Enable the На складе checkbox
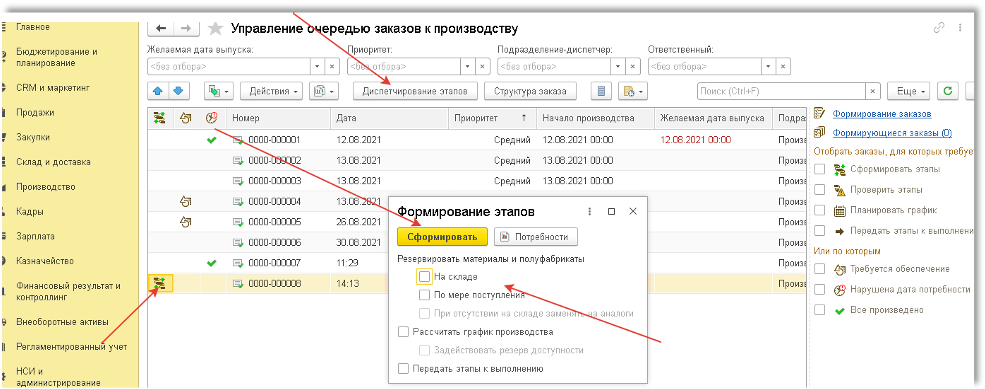 [425, 276]
